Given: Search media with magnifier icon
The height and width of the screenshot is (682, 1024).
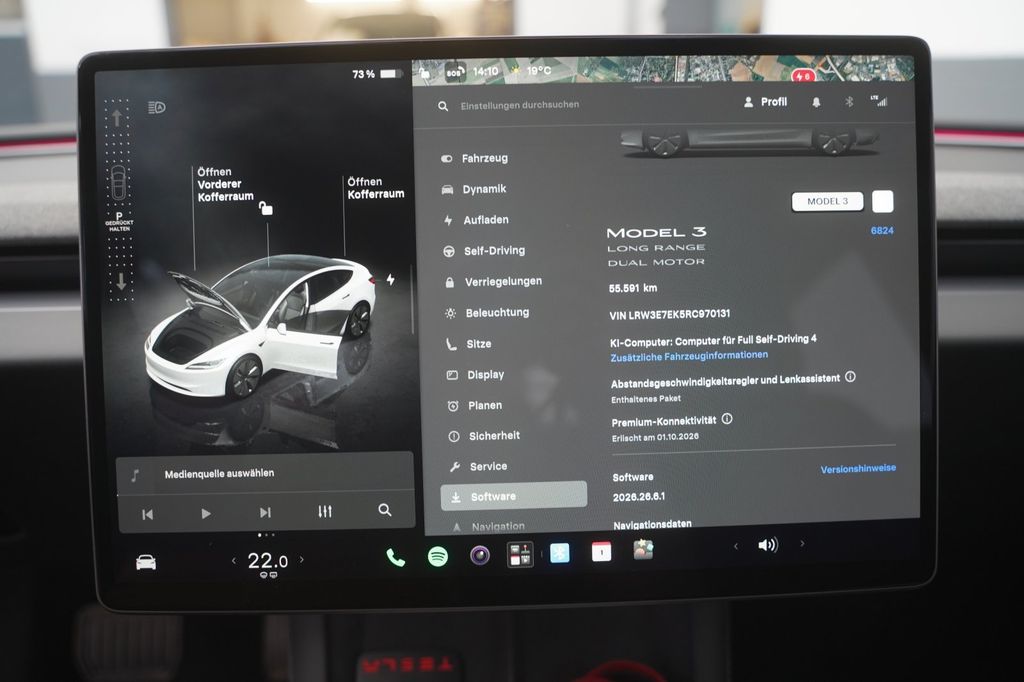Looking at the screenshot, I should pos(385,510).
